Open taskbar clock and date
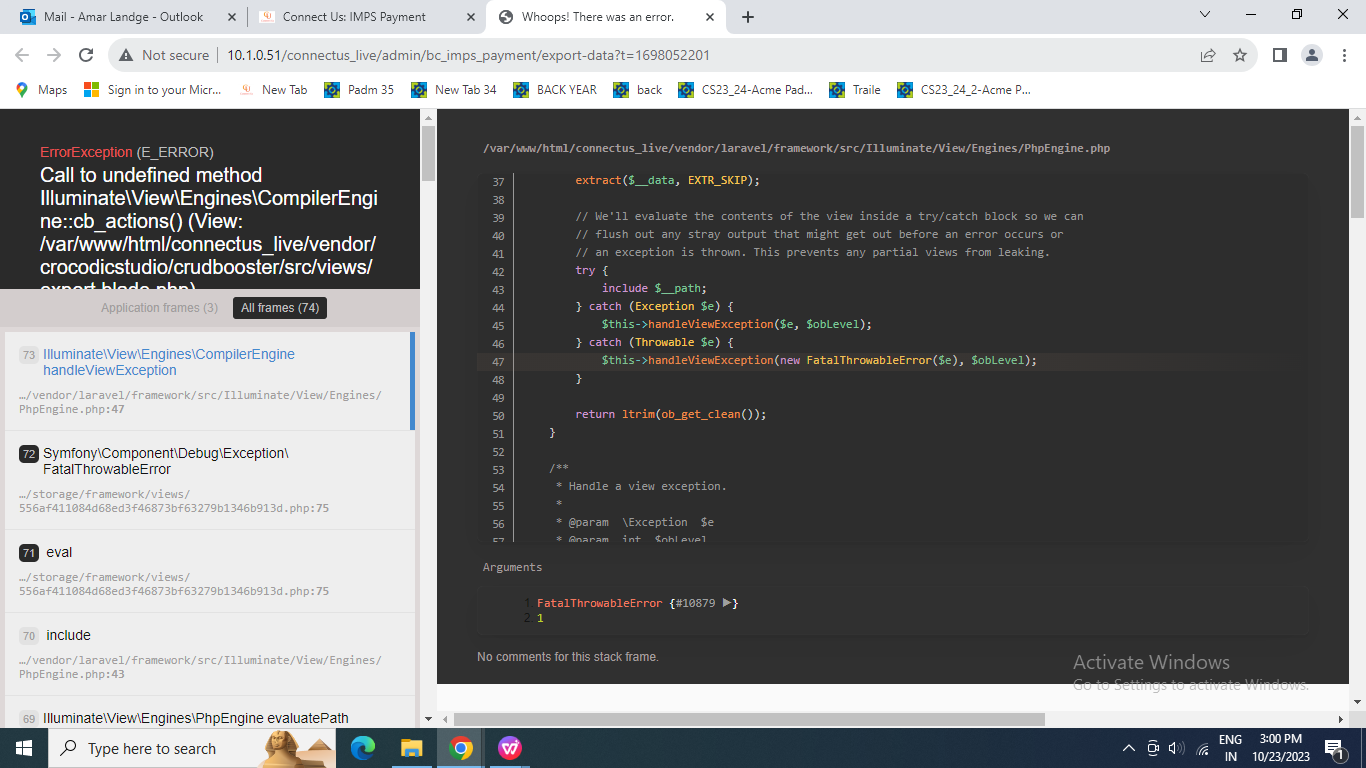The height and width of the screenshot is (768, 1366). tap(1281, 748)
